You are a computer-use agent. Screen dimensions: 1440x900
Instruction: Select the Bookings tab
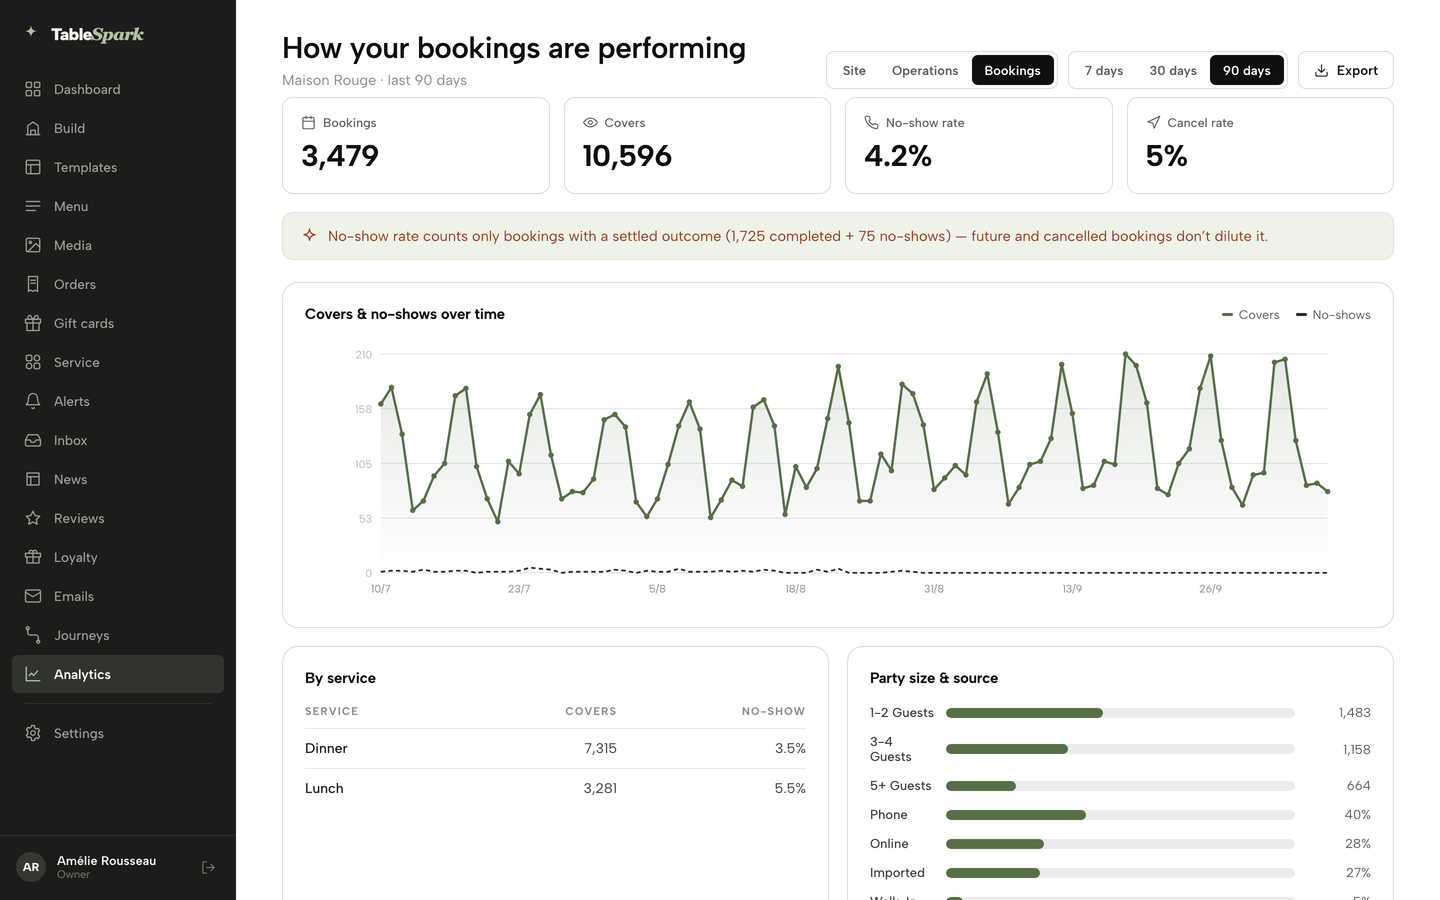1012,70
